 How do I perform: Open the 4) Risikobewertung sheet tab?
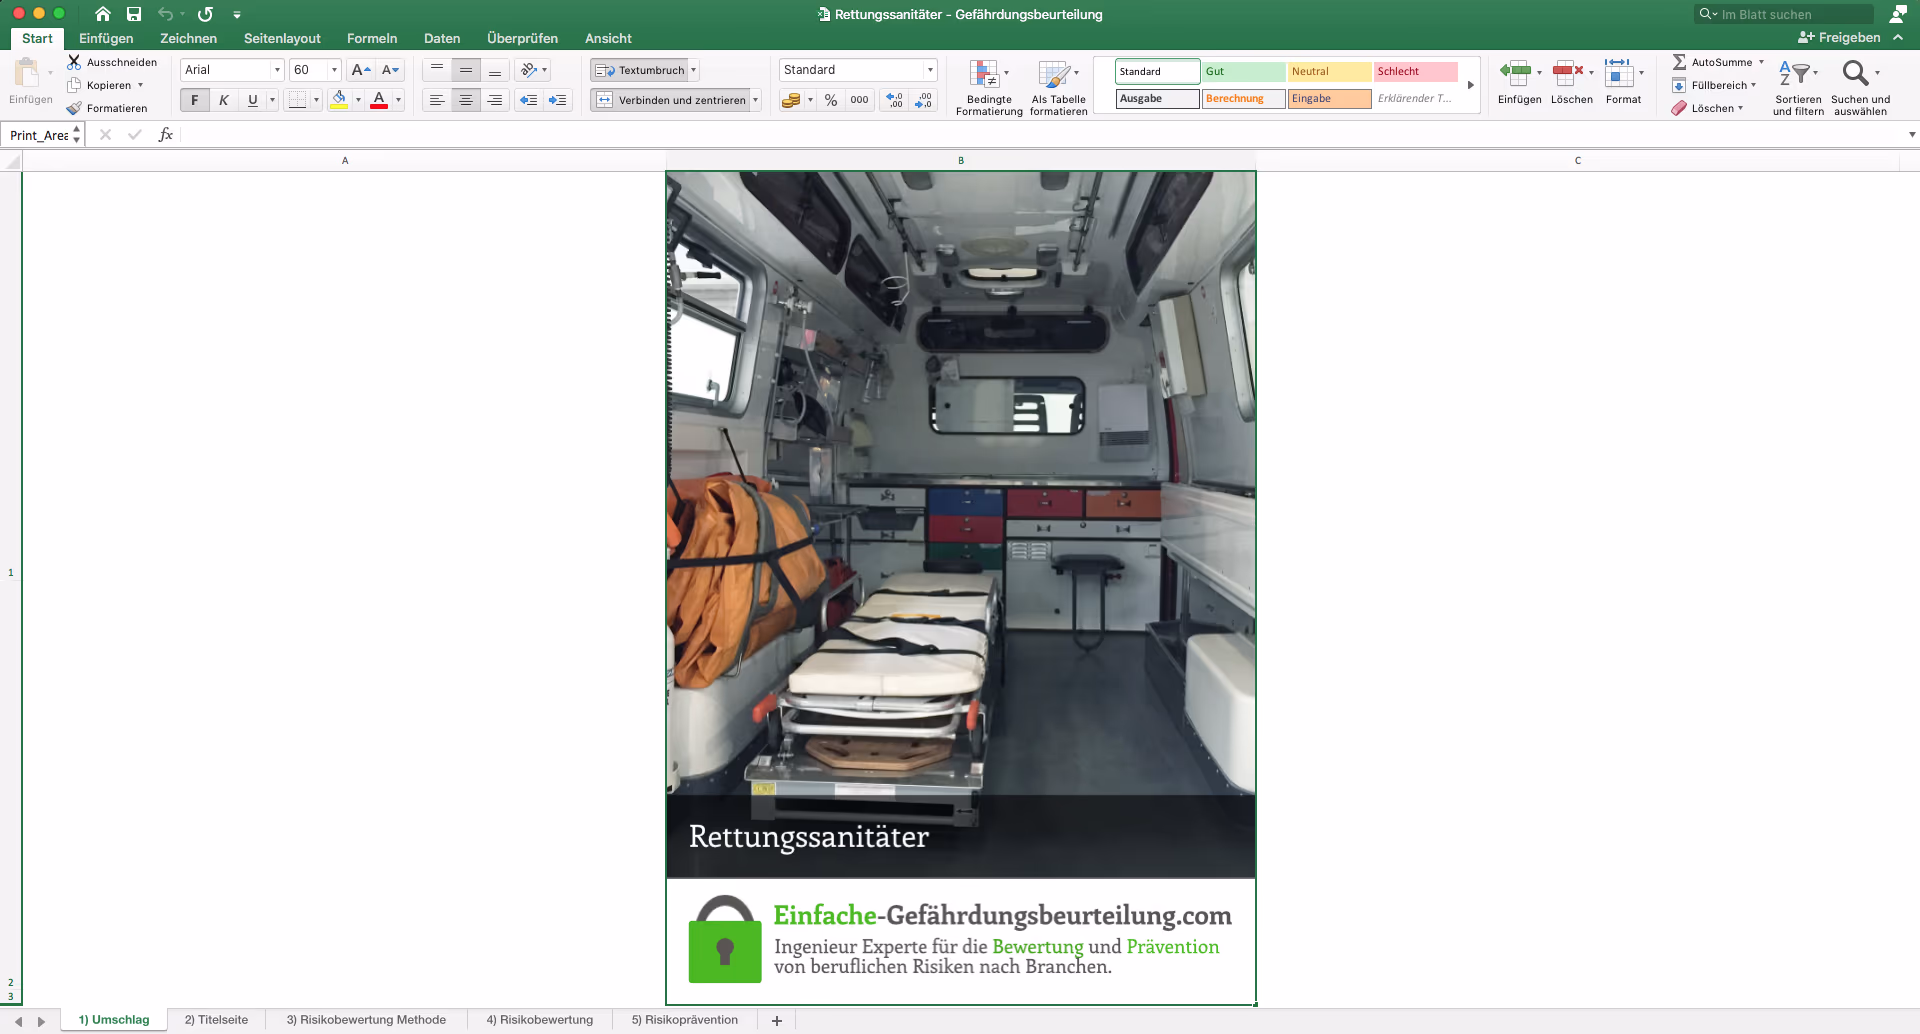tap(540, 1020)
